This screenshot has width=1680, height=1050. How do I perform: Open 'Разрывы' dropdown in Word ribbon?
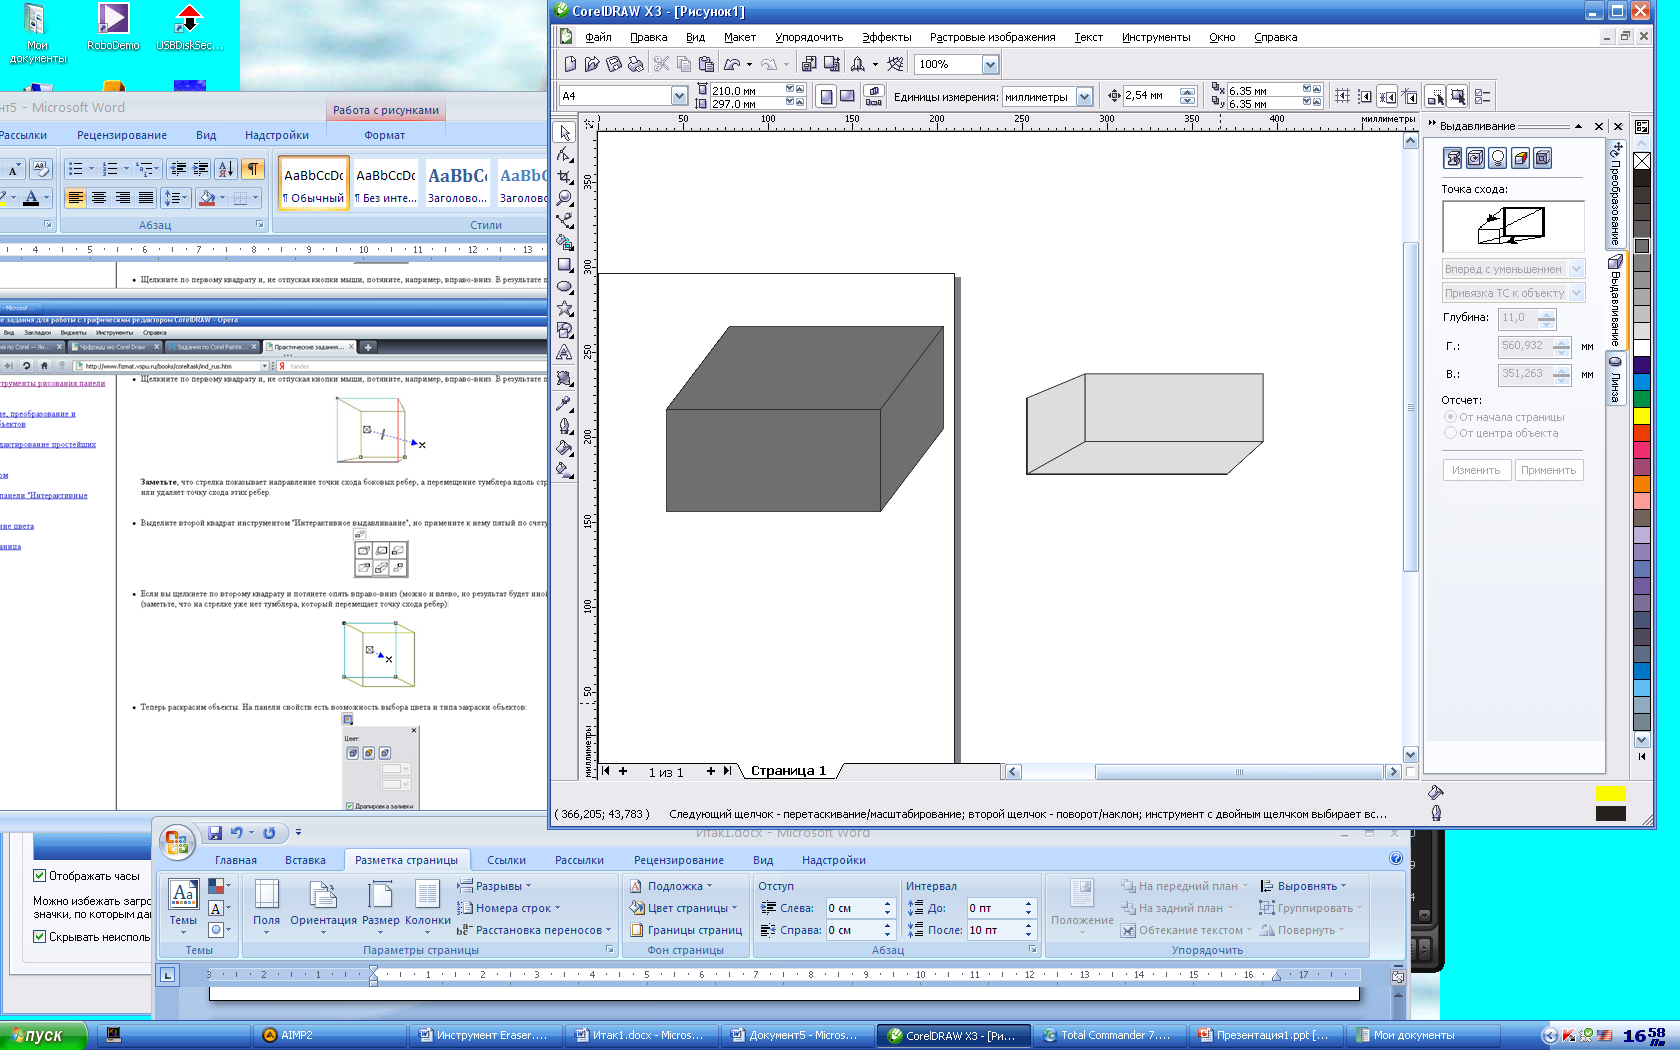point(495,886)
